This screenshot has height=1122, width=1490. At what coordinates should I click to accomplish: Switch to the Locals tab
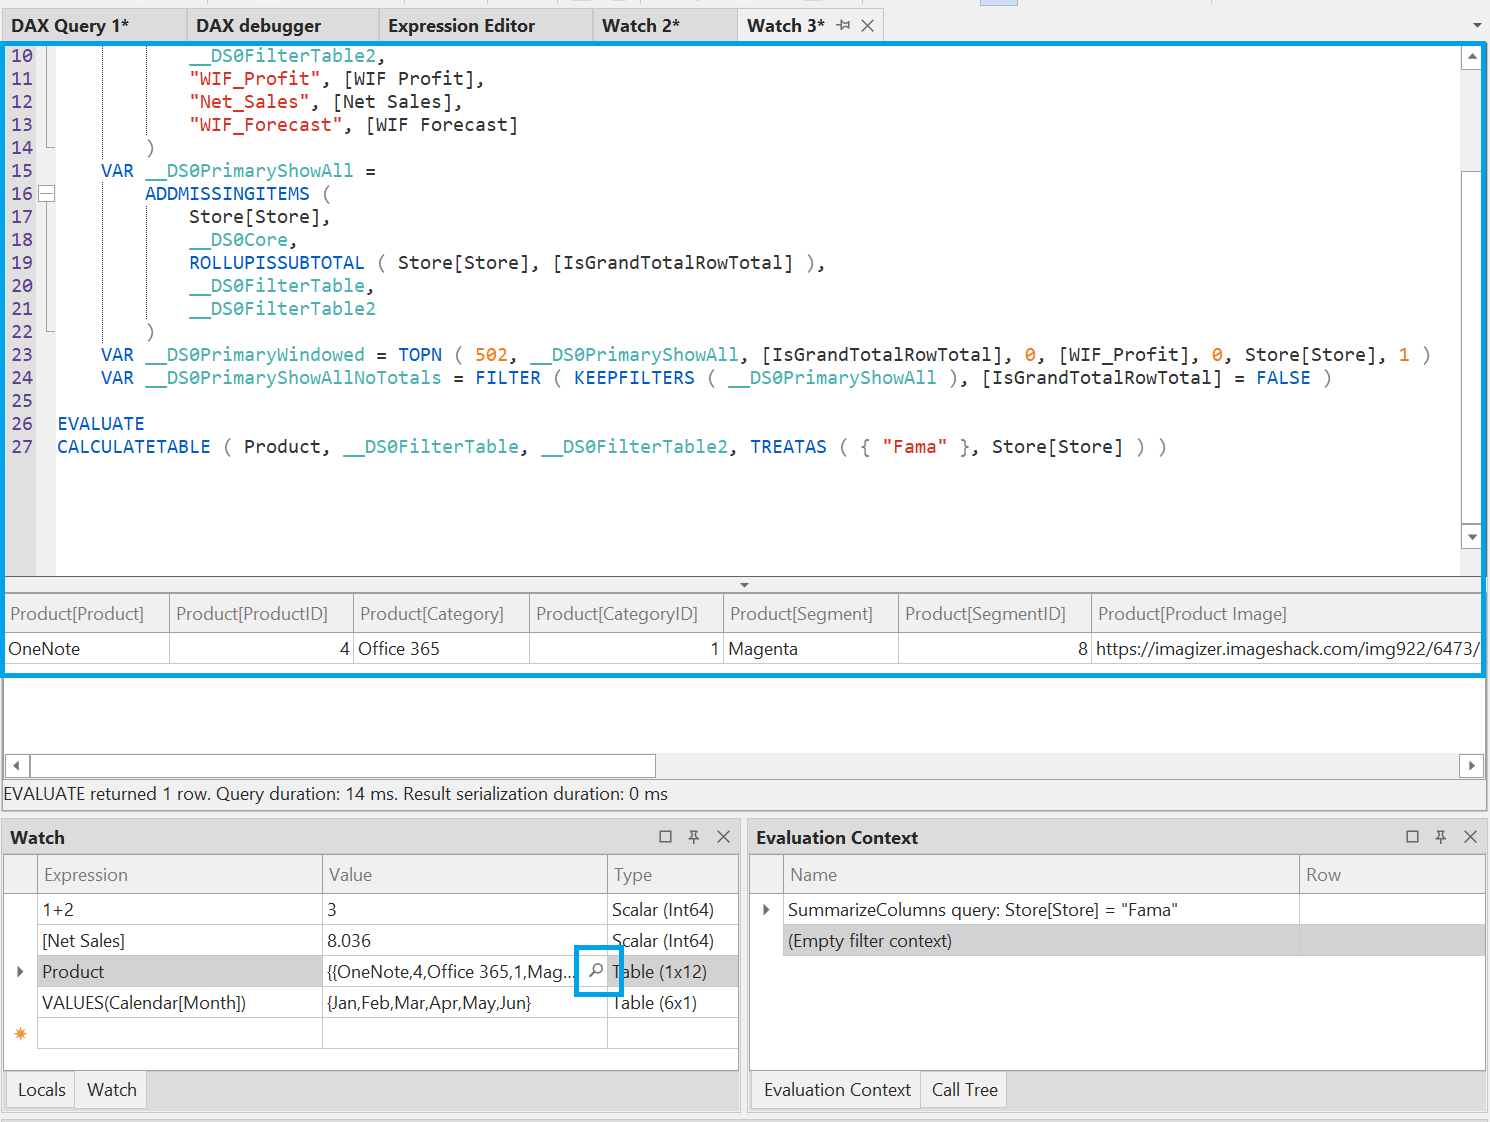[x=42, y=1090]
